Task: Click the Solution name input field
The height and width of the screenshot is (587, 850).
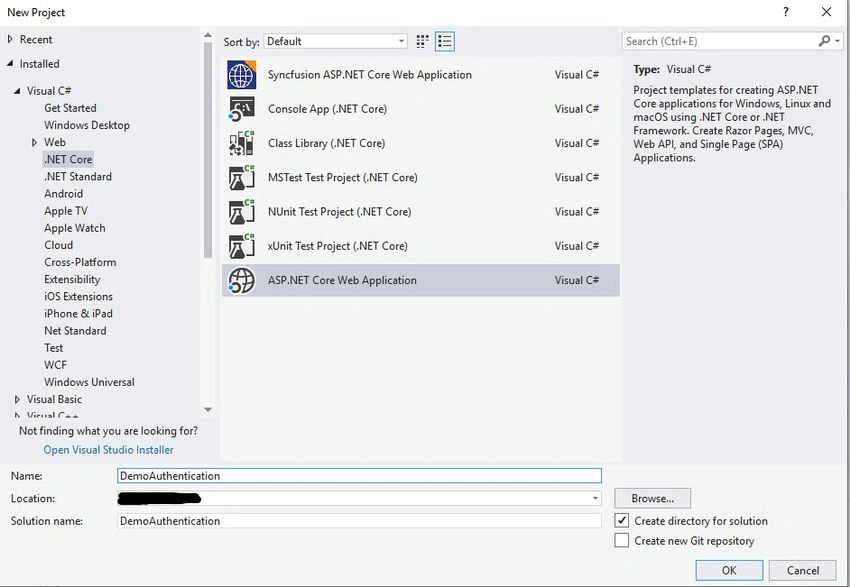Action: [x=359, y=521]
